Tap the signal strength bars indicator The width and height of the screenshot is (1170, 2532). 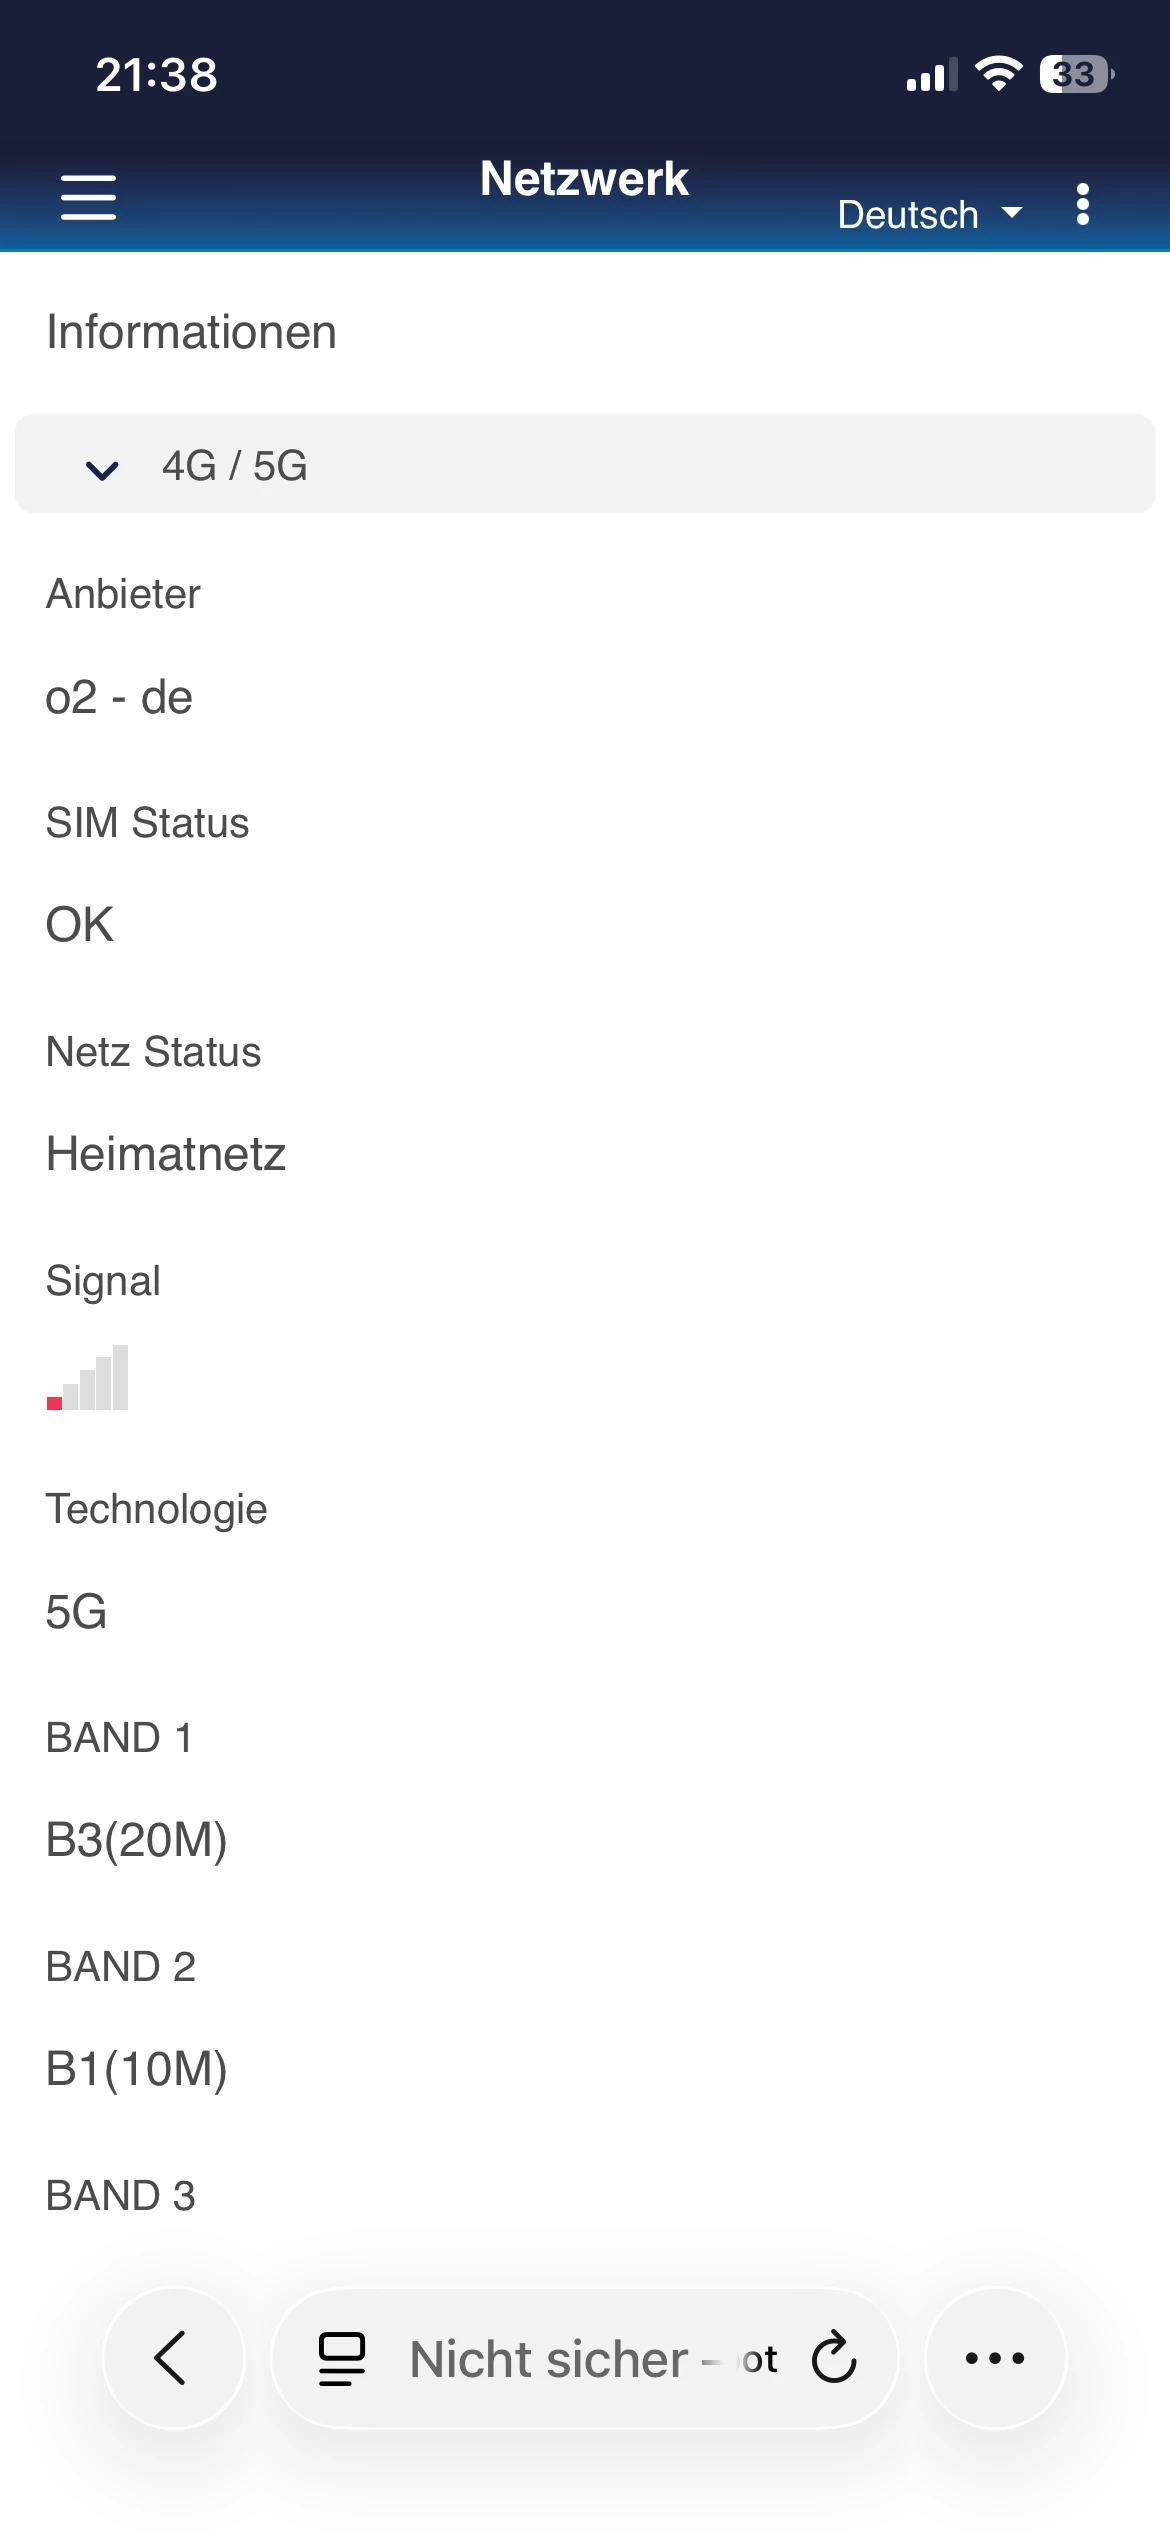pyautogui.click(x=88, y=1378)
